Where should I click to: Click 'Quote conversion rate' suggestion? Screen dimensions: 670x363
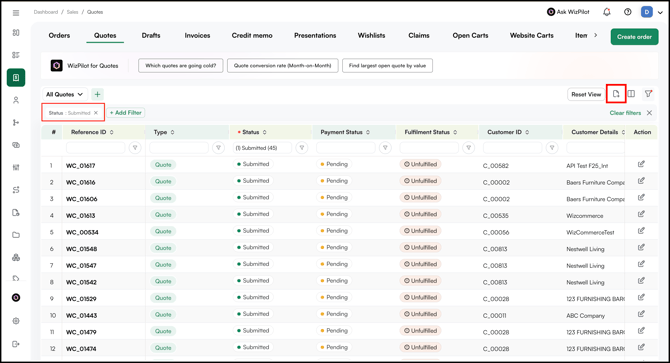click(x=282, y=66)
